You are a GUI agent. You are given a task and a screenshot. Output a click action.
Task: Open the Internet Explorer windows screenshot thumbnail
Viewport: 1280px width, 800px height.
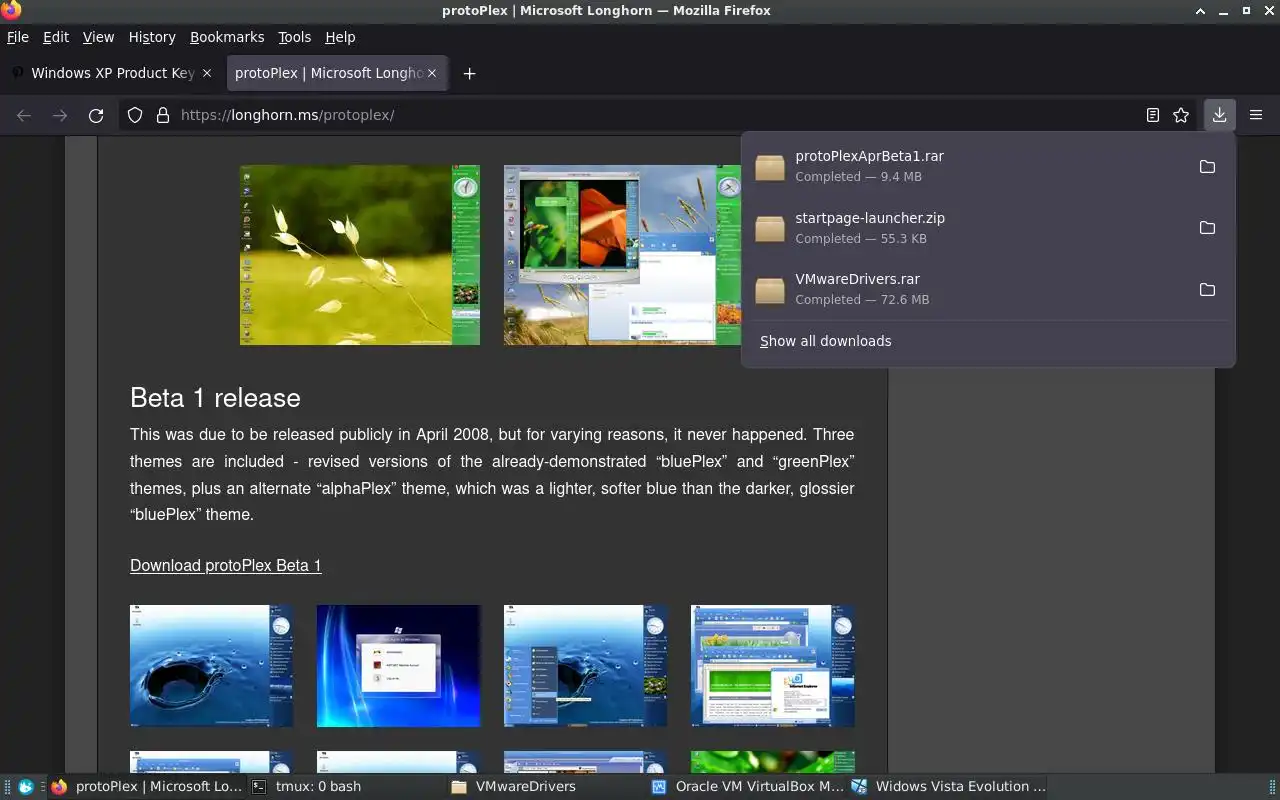(x=773, y=666)
